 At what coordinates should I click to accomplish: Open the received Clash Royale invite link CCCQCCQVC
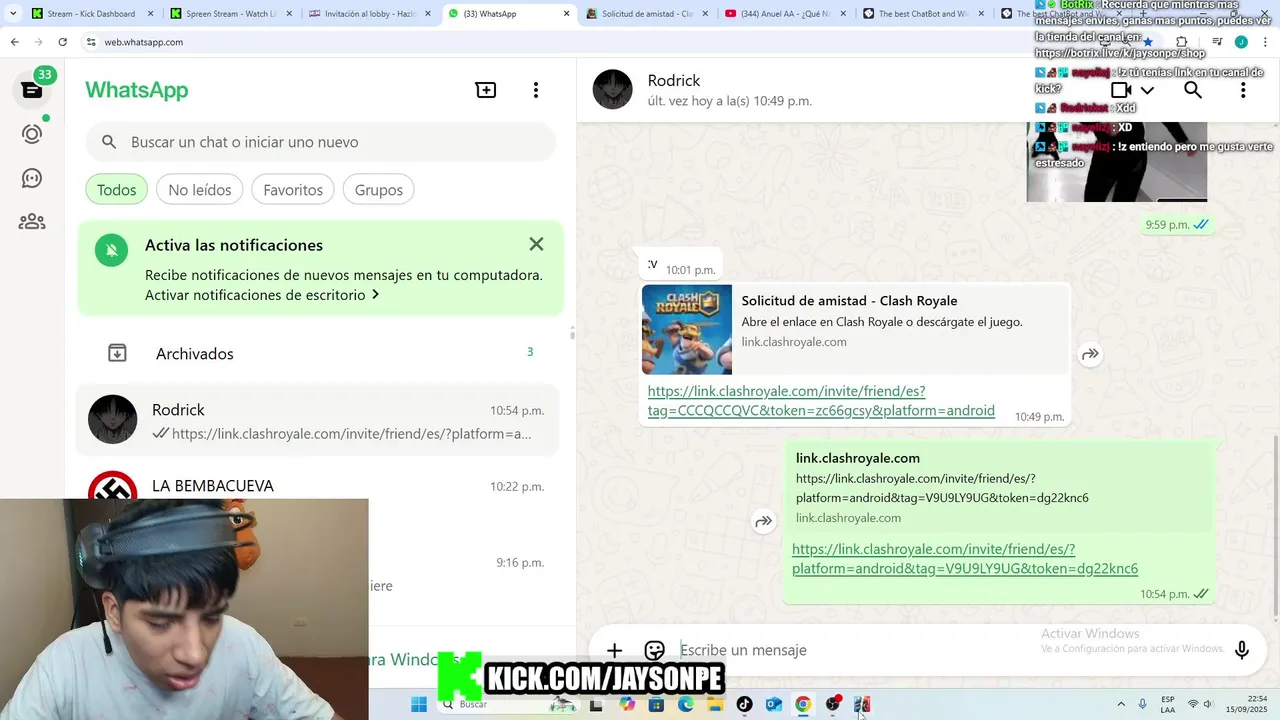(x=821, y=401)
